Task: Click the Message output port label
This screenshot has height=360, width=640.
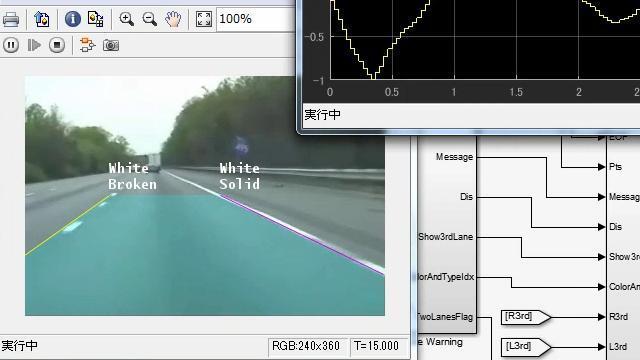Action: [x=454, y=157]
